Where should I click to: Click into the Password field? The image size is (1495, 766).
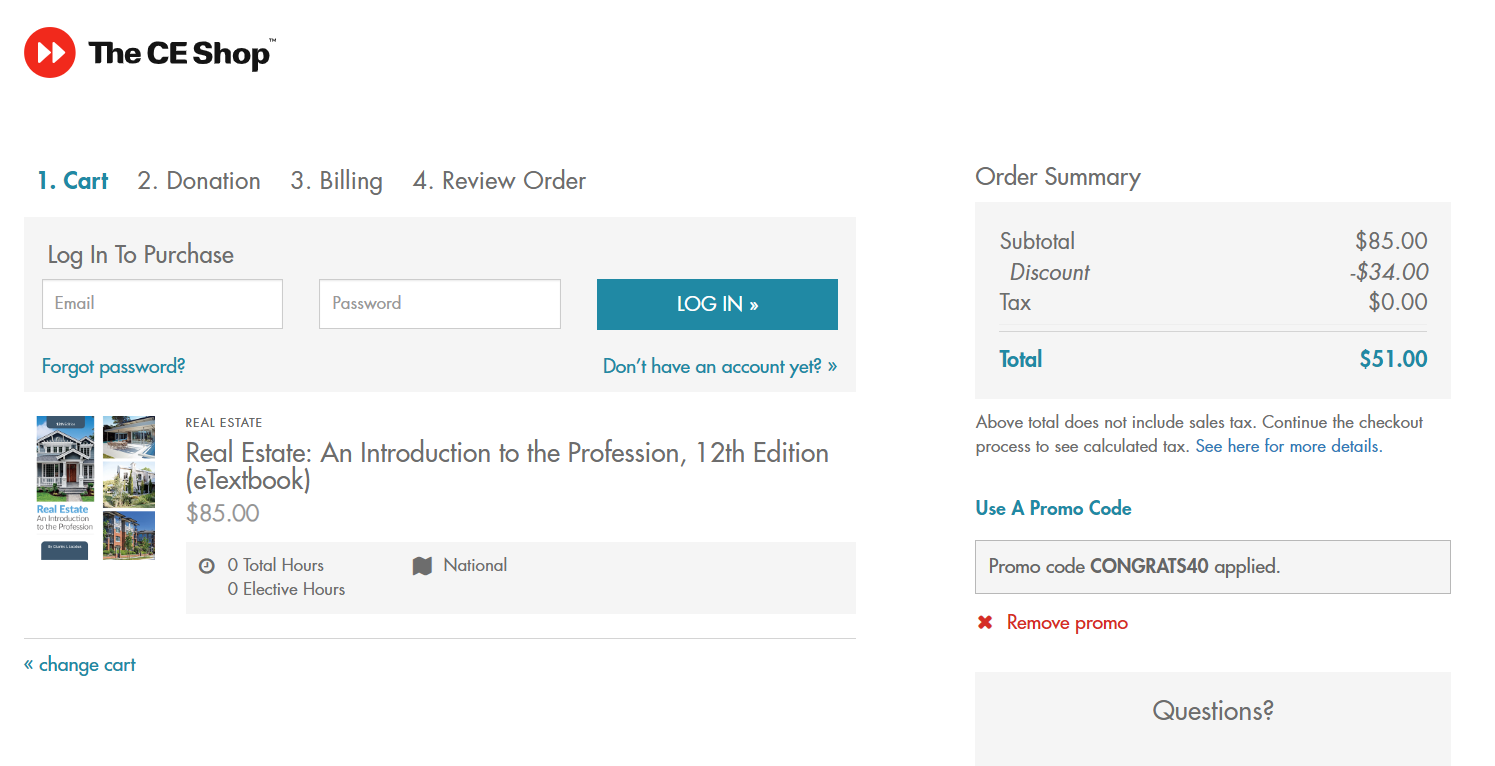[x=439, y=304]
